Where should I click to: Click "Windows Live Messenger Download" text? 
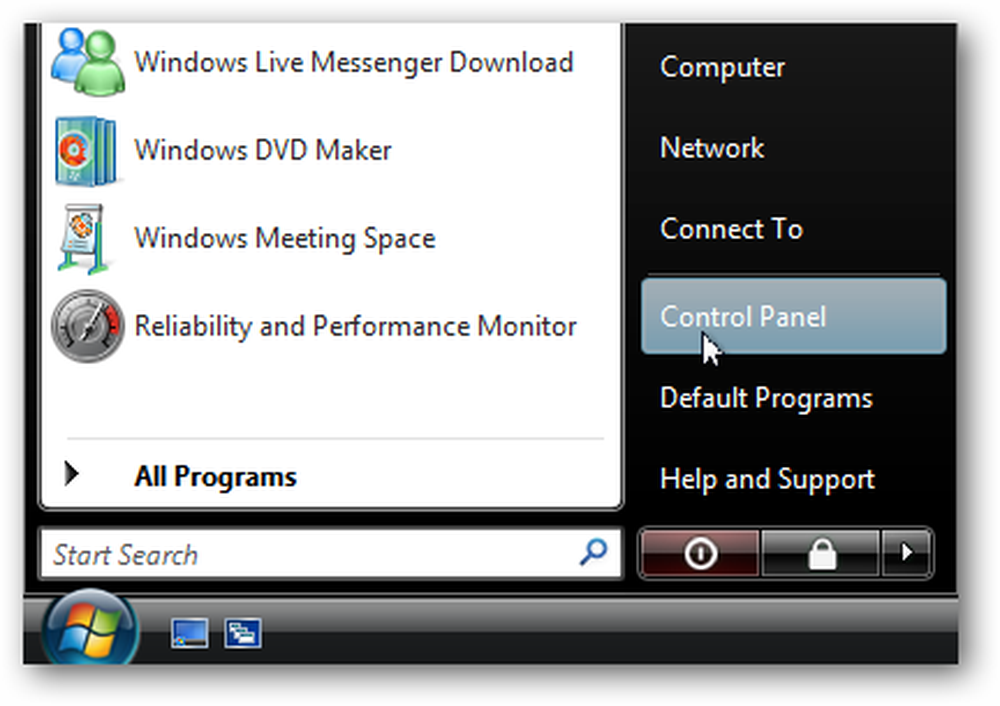354,63
